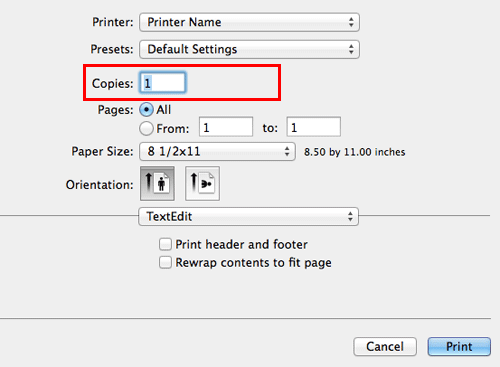The height and width of the screenshot is (367, 500).
Task: Select portrait orientation icon
Action: point(157,184)
